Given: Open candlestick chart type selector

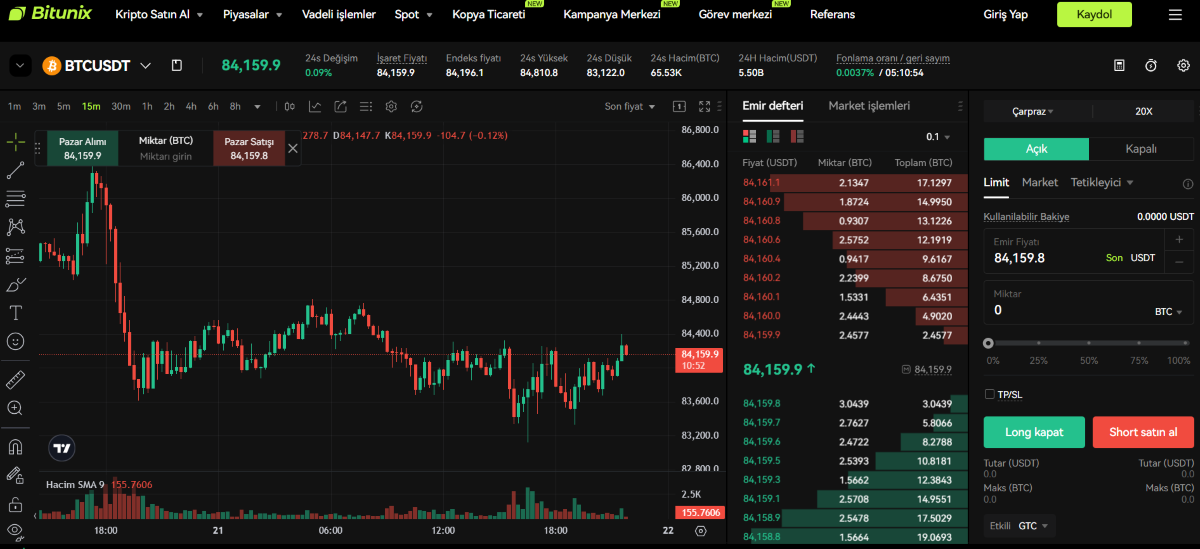Looking at the screenshot, I should tap(289, 106).
